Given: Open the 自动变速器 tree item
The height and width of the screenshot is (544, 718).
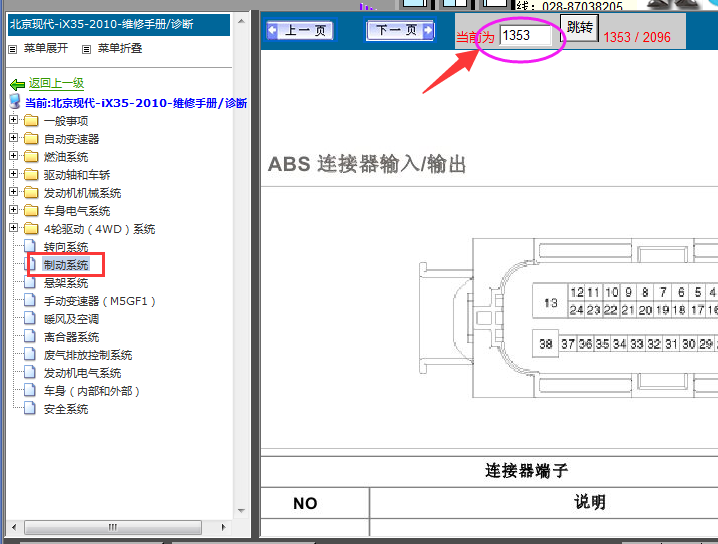Looking at the screenshot, I should tap(71, 139).
